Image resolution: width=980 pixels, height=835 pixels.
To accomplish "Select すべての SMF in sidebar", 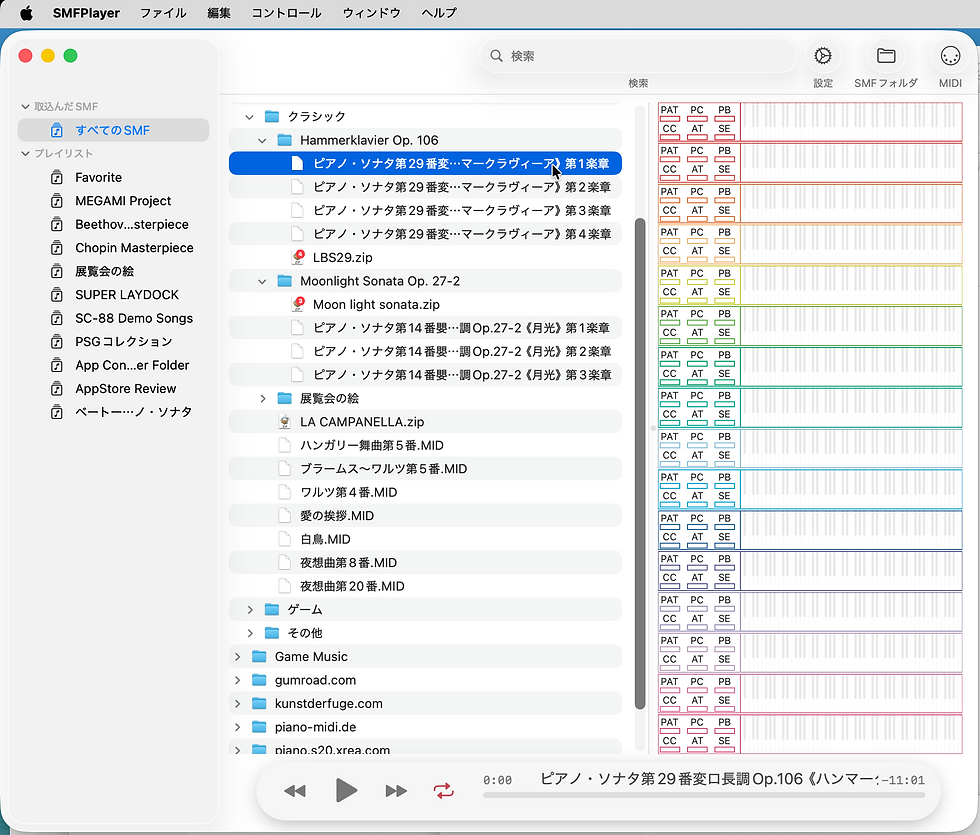I will (113, 130).
